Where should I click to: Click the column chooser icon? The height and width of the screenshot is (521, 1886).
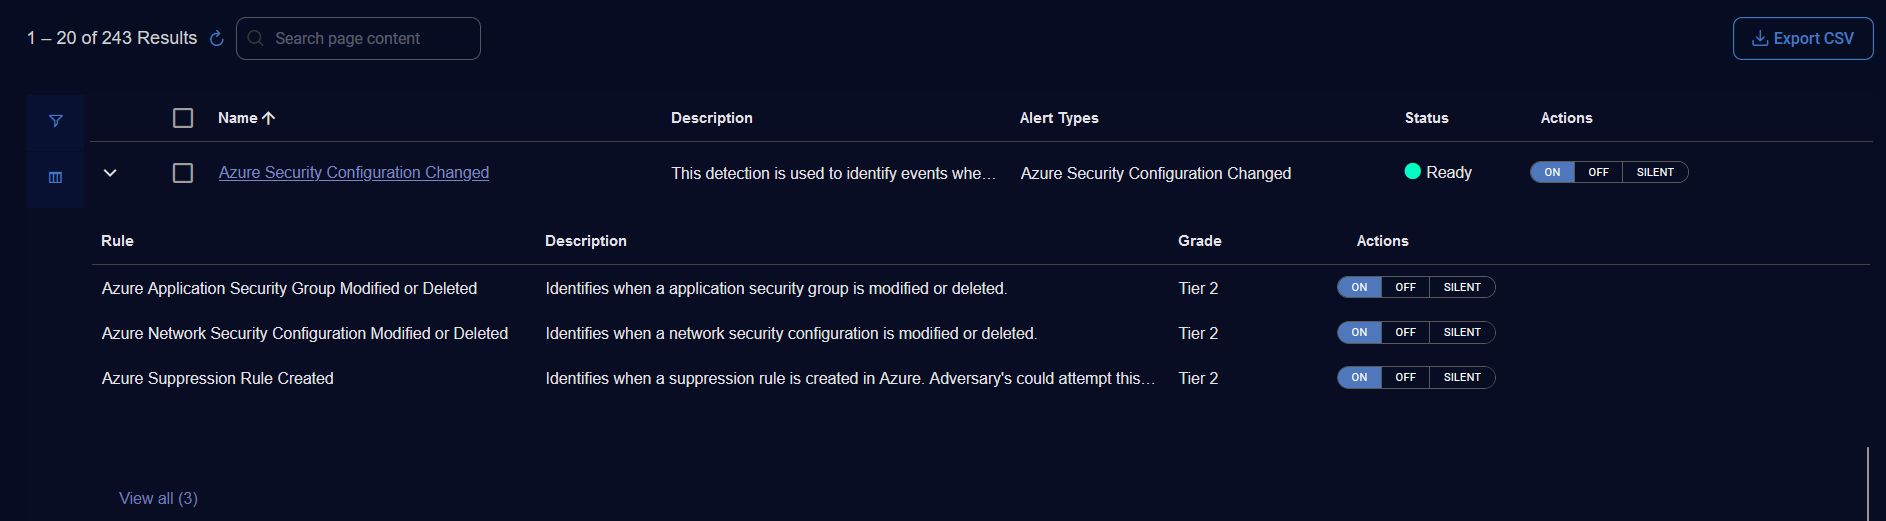pyautogui.click(x=56, y=177)
